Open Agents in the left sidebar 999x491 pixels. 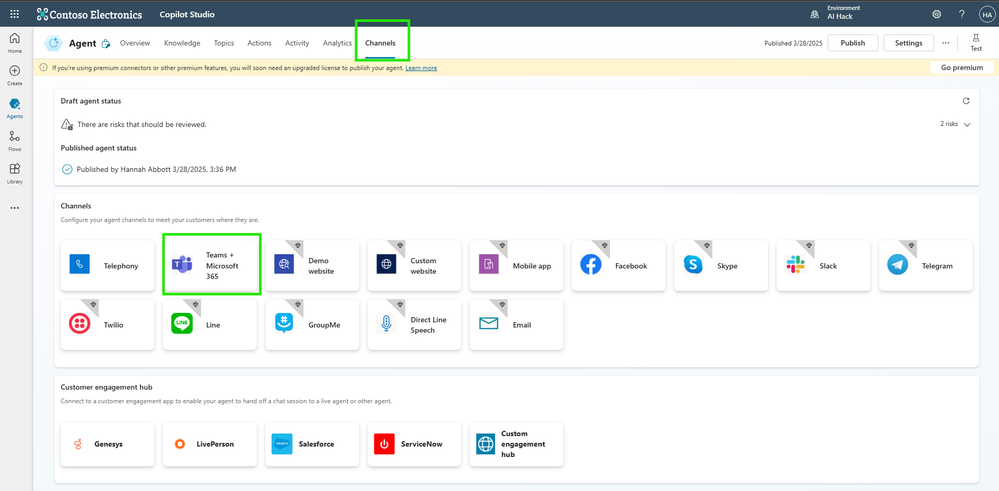click(x=15, y=108)
